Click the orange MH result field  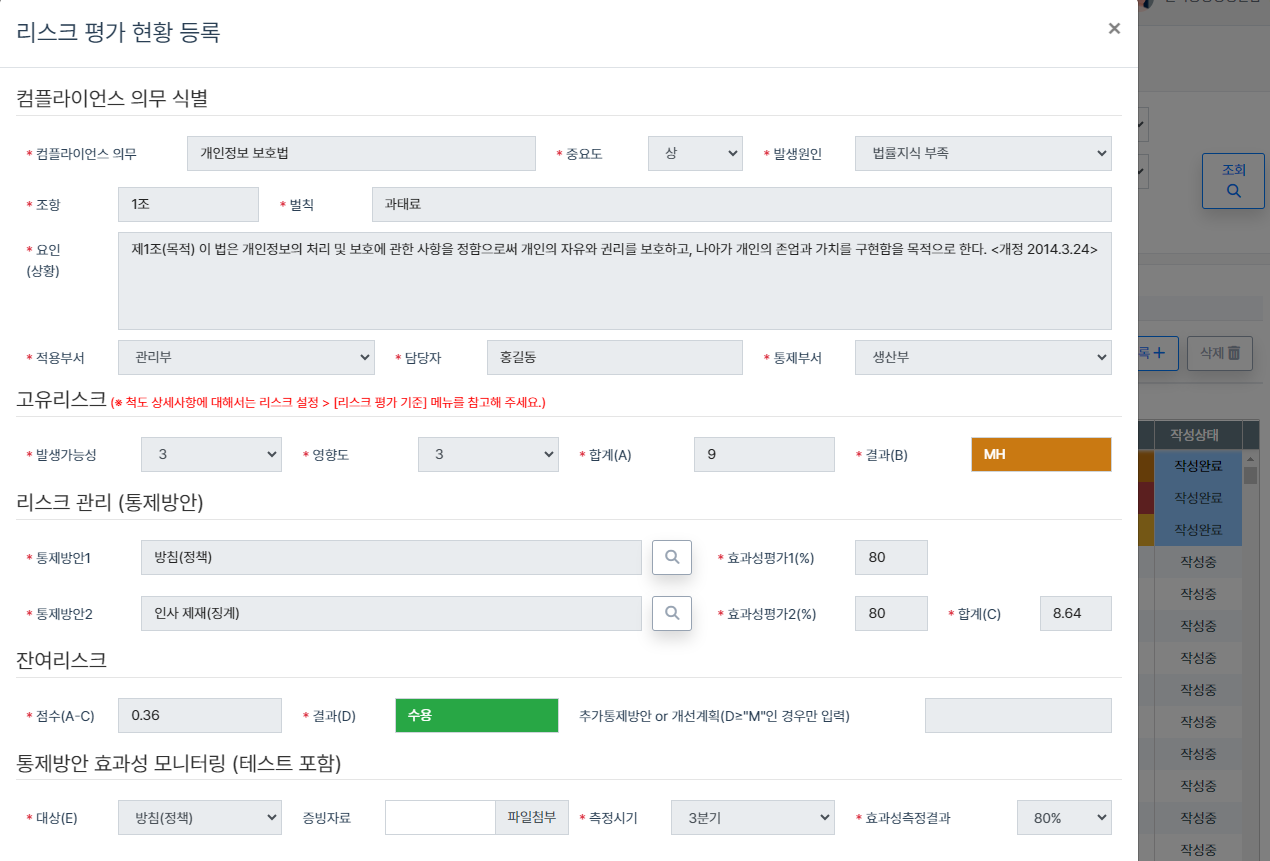pos(1040,455)
